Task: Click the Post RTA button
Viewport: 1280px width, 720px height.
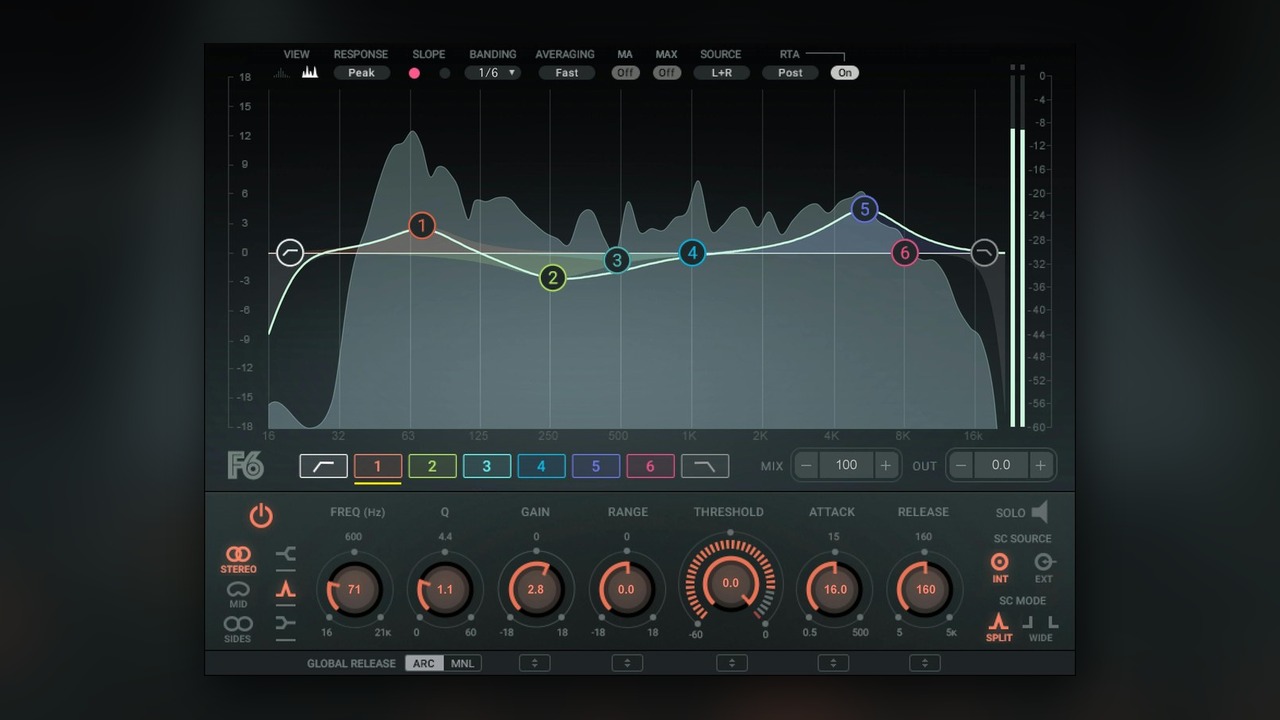Action: click(790, 73)
